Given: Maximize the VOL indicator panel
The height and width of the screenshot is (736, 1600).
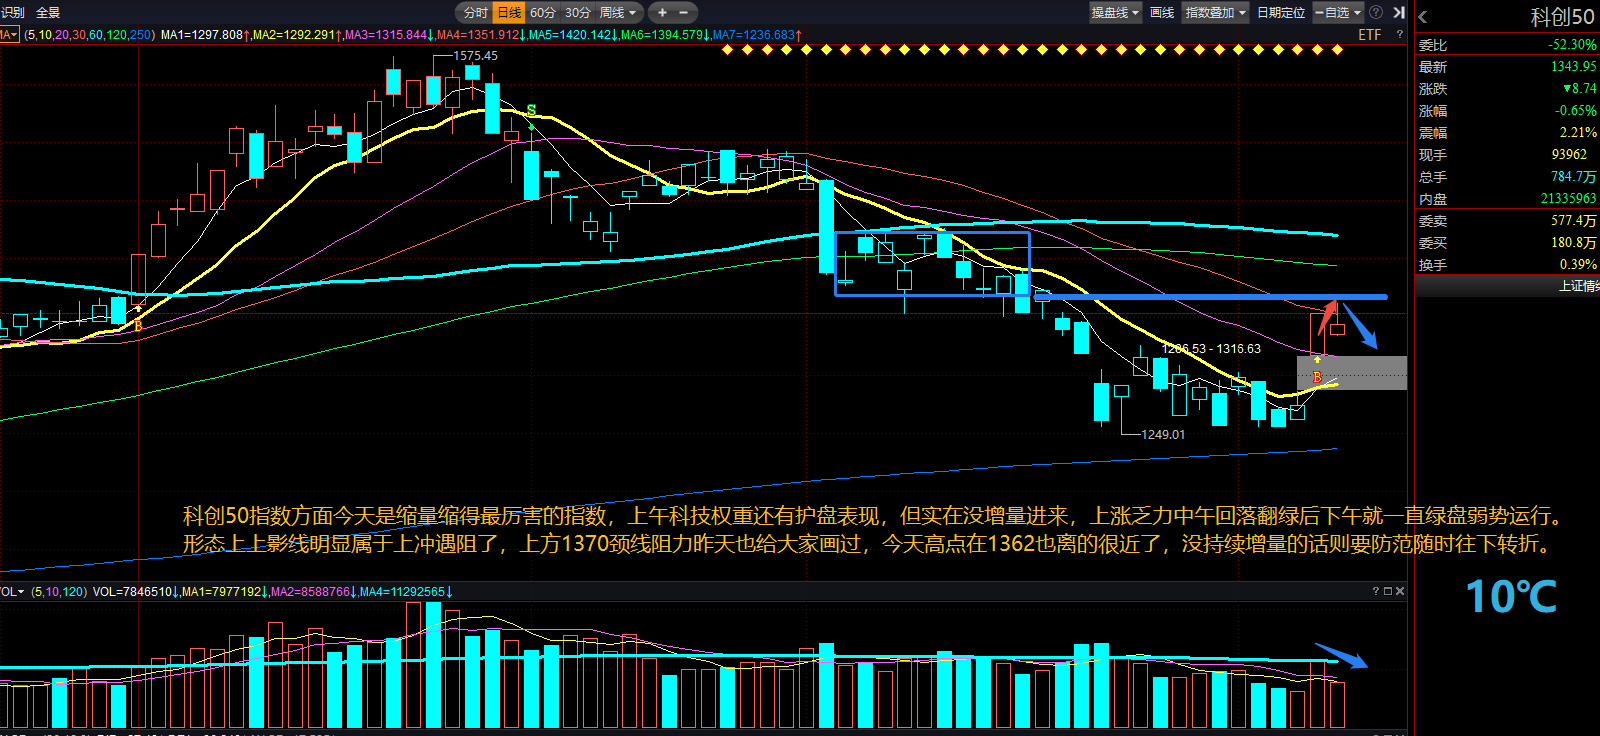Looking at the screenshot, I should click(1388, 591).
